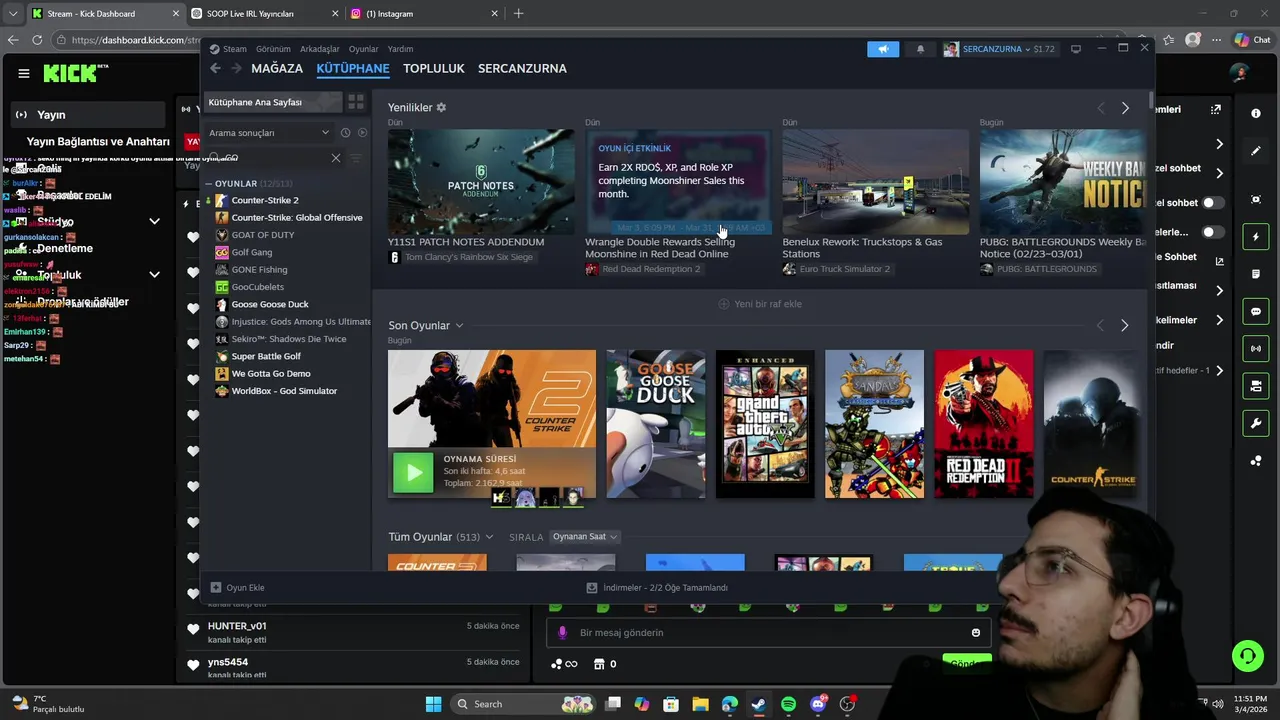Click Oyun Ekle button
The image size is (1280, 720).
tap(238, 588)
